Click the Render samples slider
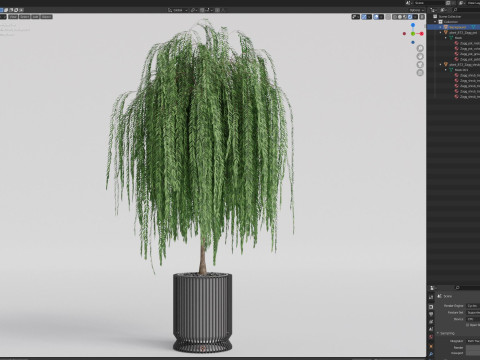480x360 pixels. tap(473, 348)
